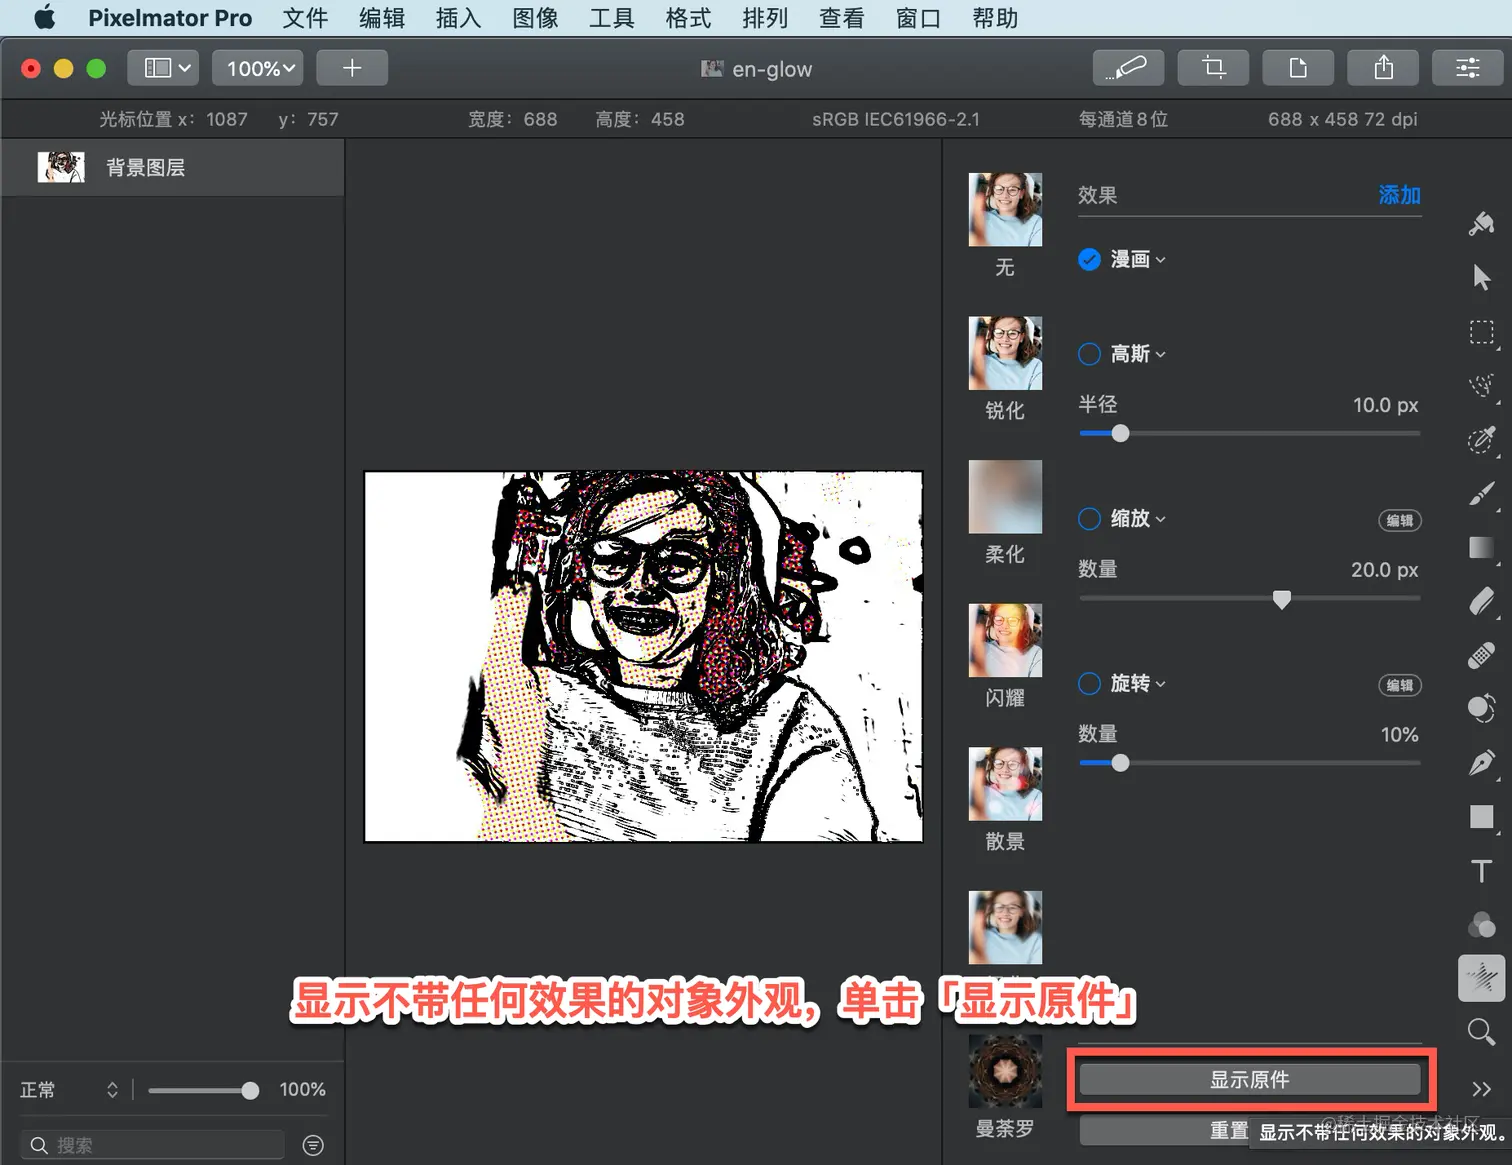
Task: Select the Erase tool
Action: point(1481,601)
